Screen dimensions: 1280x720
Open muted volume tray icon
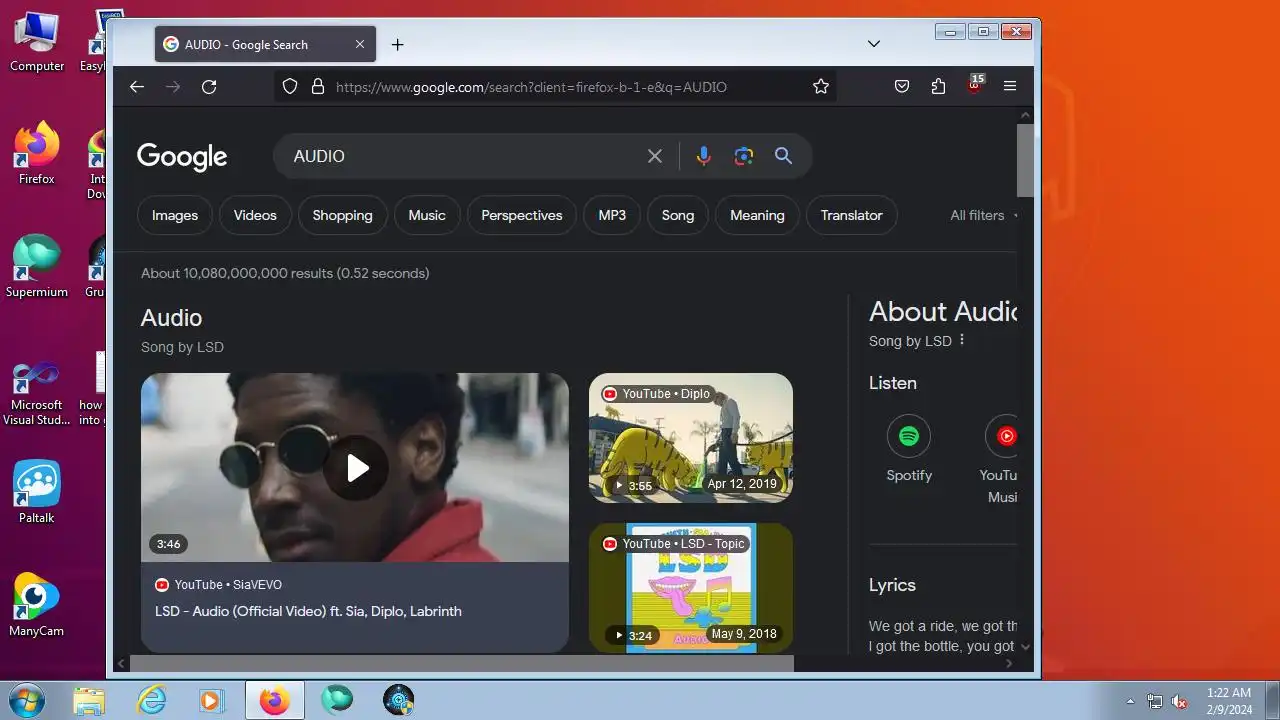point(1180,701)
